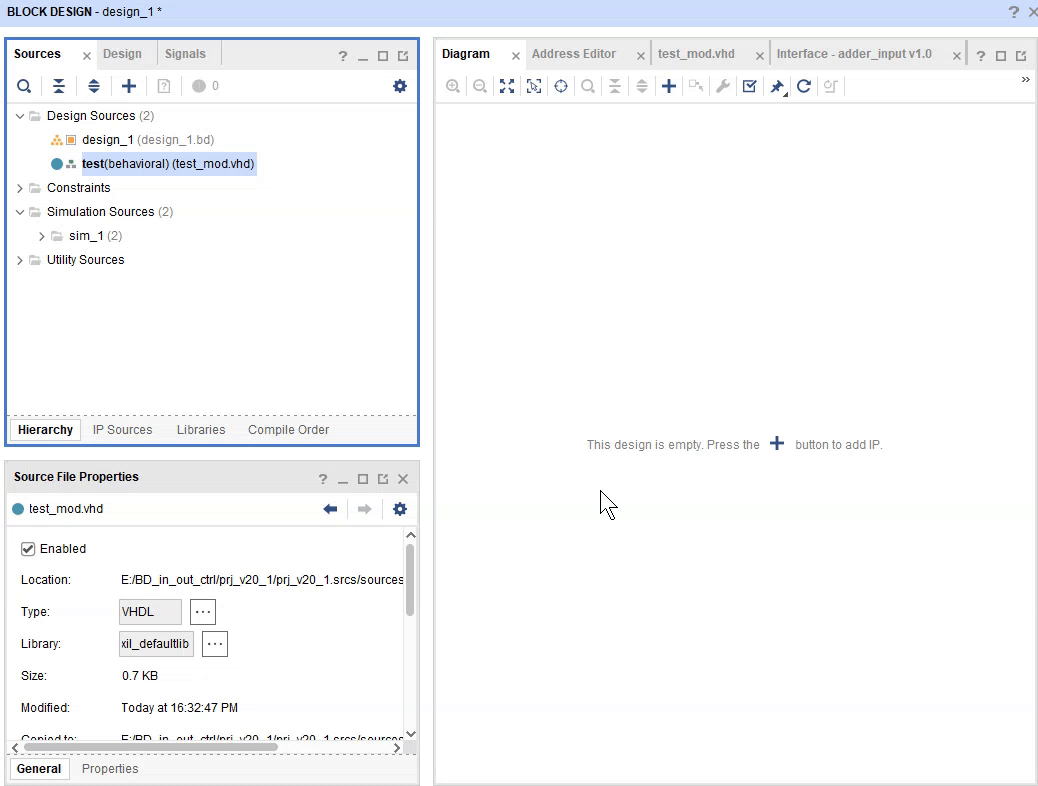Viewport: 1038px width, 786px height.
Task: Change file Type with ellipsis button
Action: click(203, 612)
